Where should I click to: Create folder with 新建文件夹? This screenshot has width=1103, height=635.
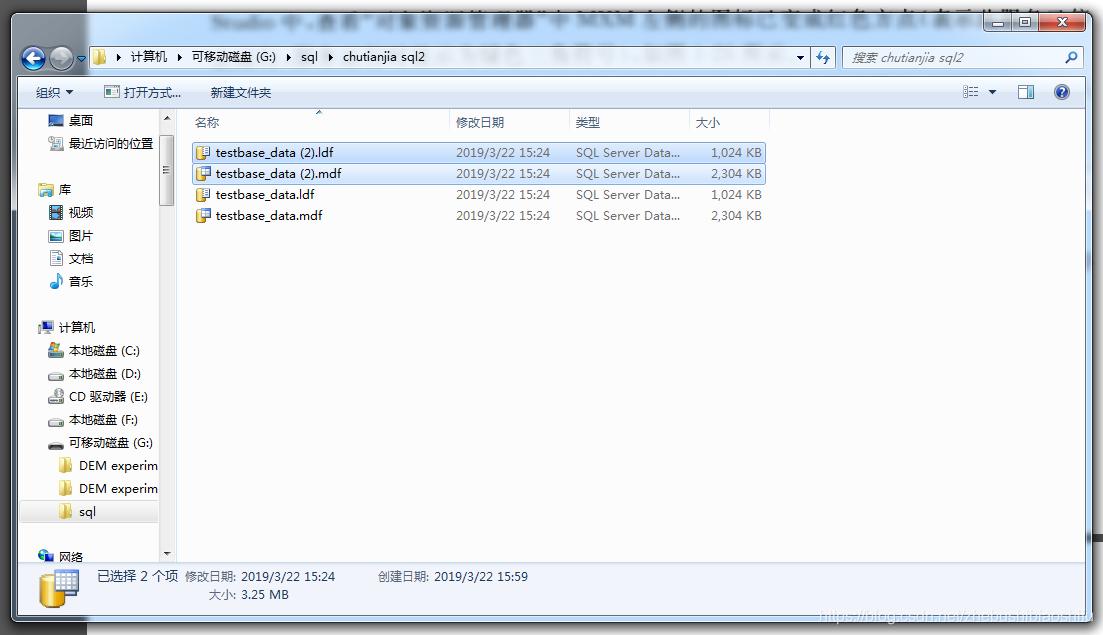[241, 92]
